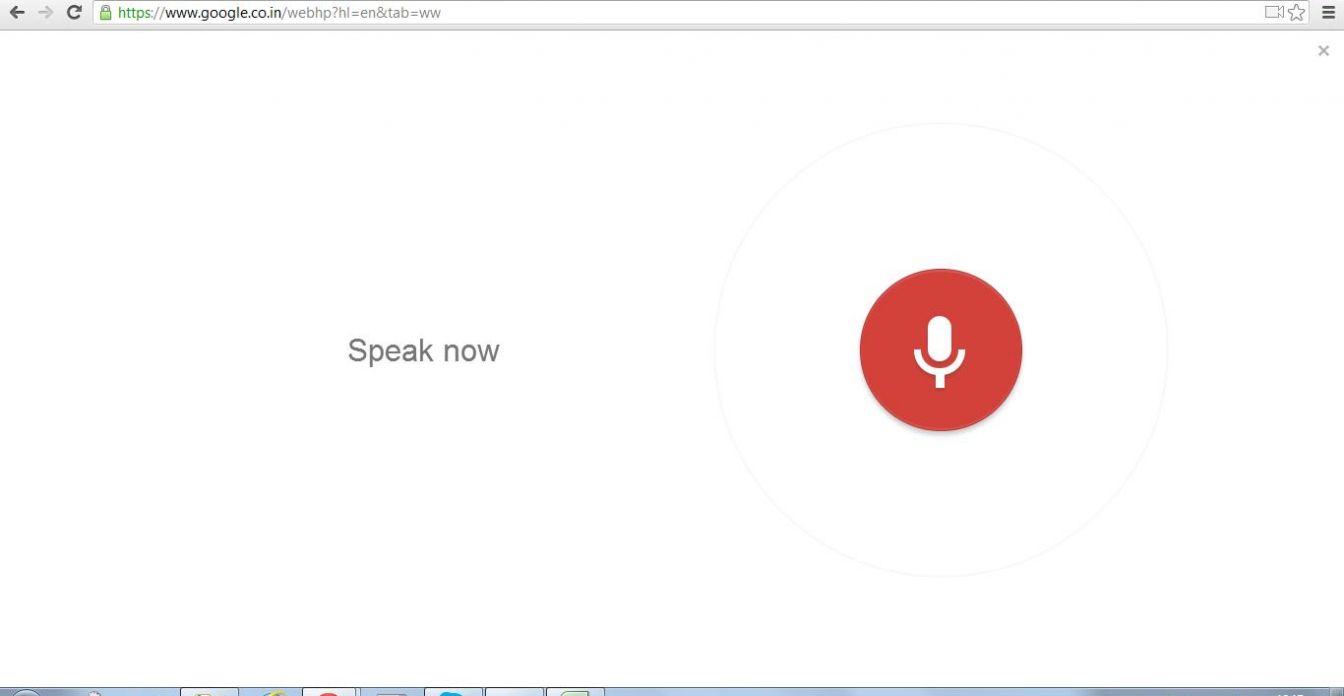Select the gray-icon taskbar button before Skype

tap(391, 692)
